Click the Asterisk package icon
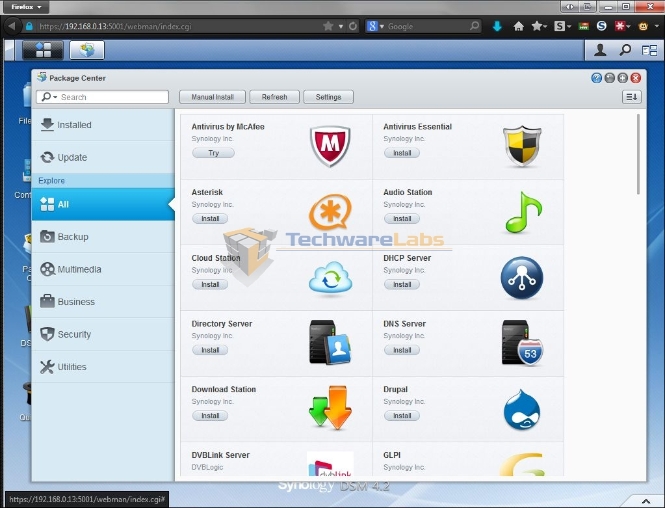This screenshot has height=508, width=665. [330, 212]
